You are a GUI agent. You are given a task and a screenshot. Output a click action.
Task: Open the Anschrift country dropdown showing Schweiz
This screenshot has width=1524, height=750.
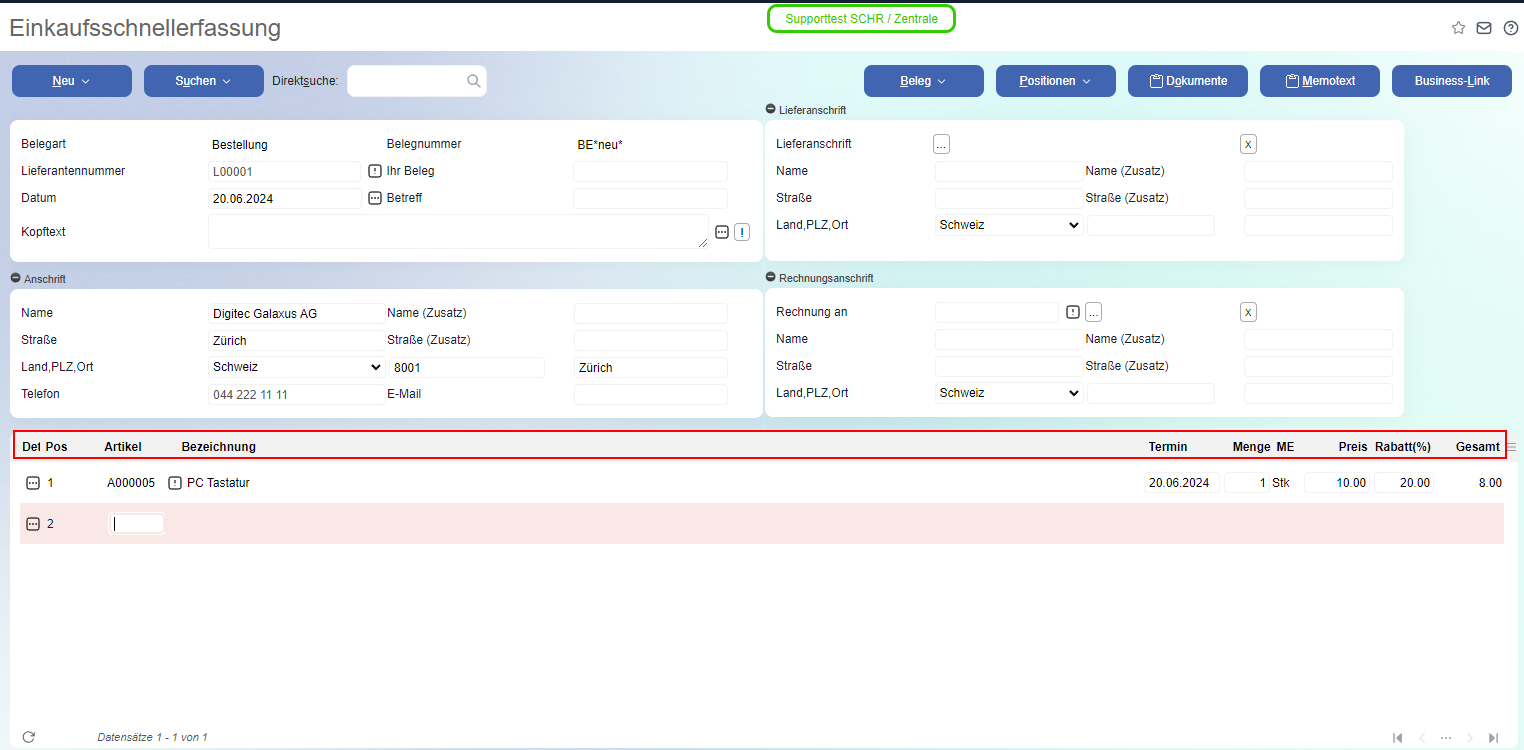[296, 367]
